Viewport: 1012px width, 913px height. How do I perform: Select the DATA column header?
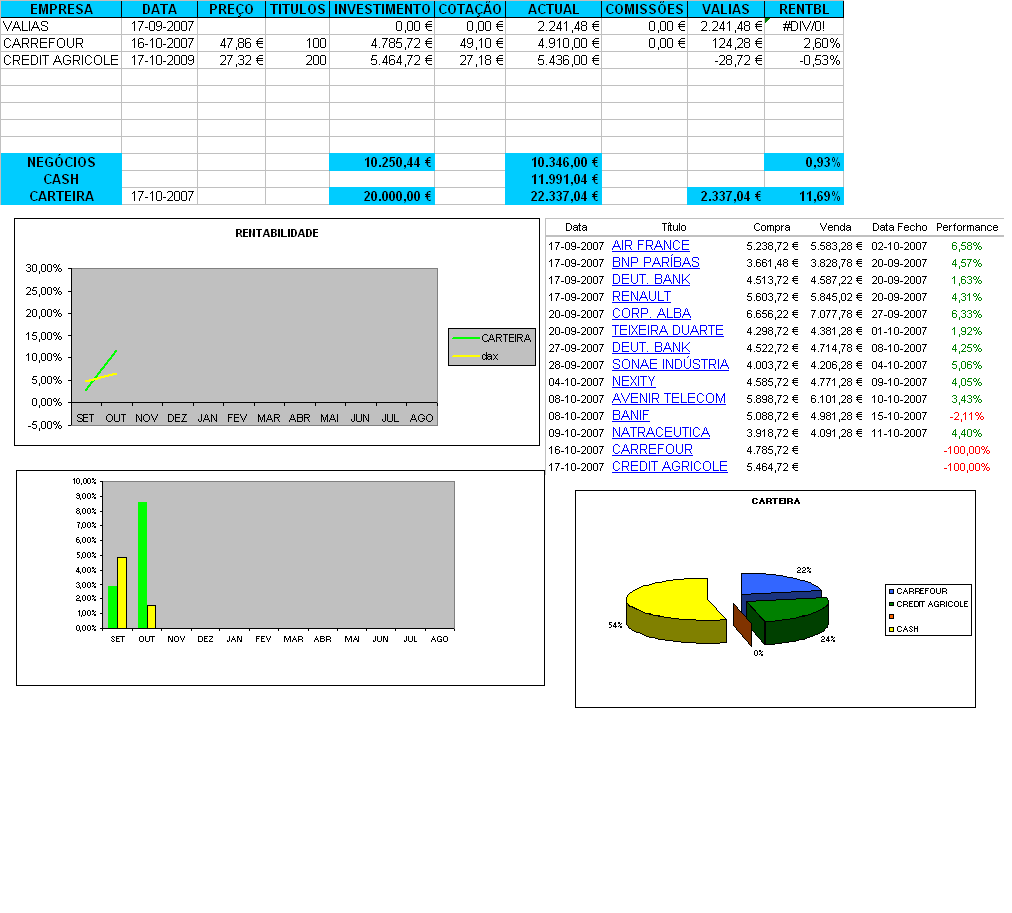pyautogui.click(x=159, y=9)
